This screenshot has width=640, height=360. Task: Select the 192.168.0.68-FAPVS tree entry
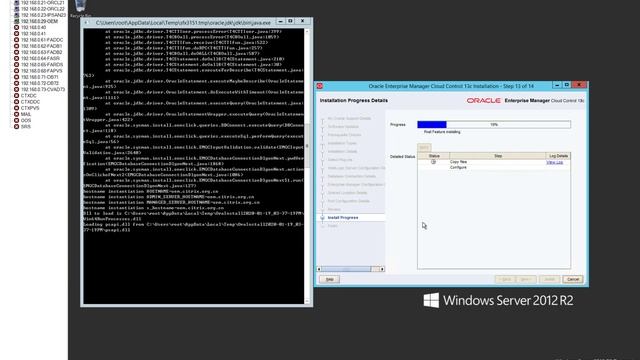[41, 71]
